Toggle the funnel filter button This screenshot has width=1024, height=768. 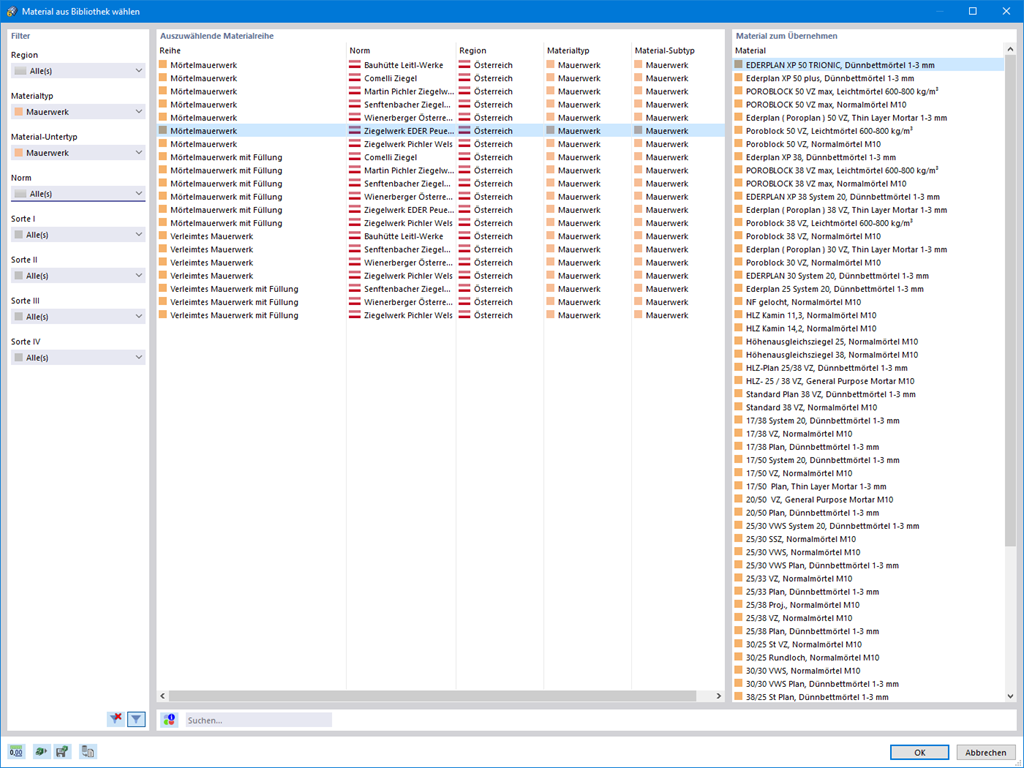[136, 719]
